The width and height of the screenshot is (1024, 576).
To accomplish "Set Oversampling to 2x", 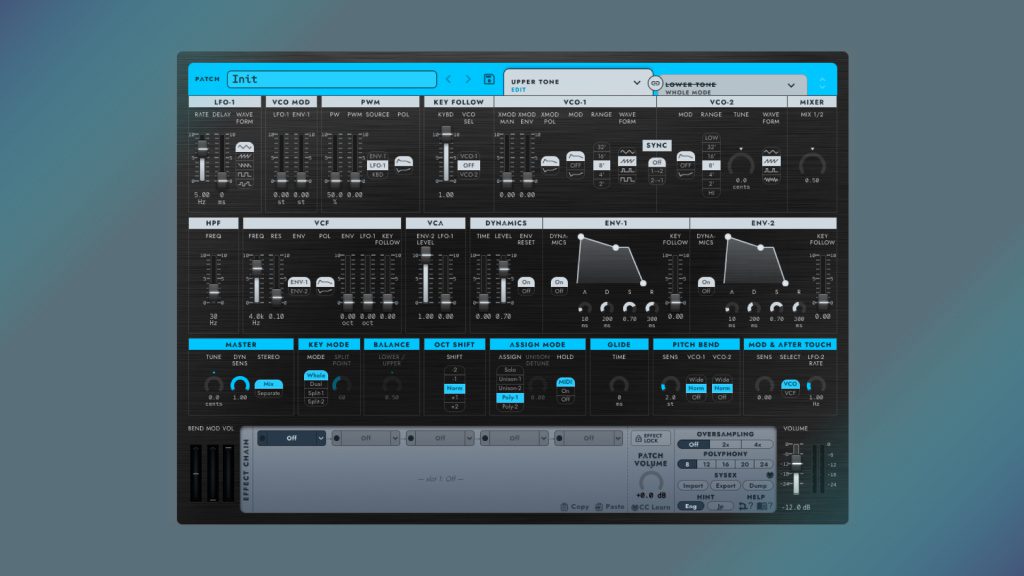I will 725,444.
